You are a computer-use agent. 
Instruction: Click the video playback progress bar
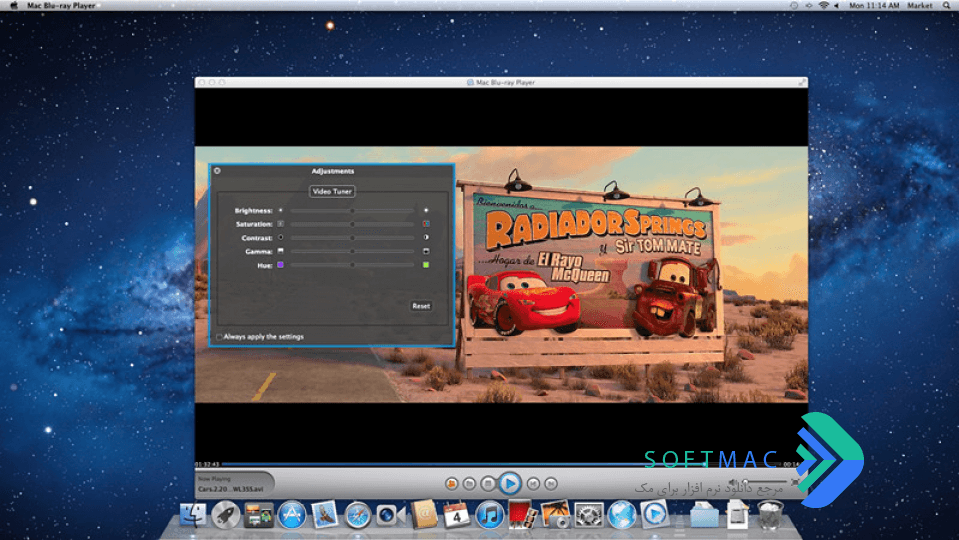click(x=502, y=464)
